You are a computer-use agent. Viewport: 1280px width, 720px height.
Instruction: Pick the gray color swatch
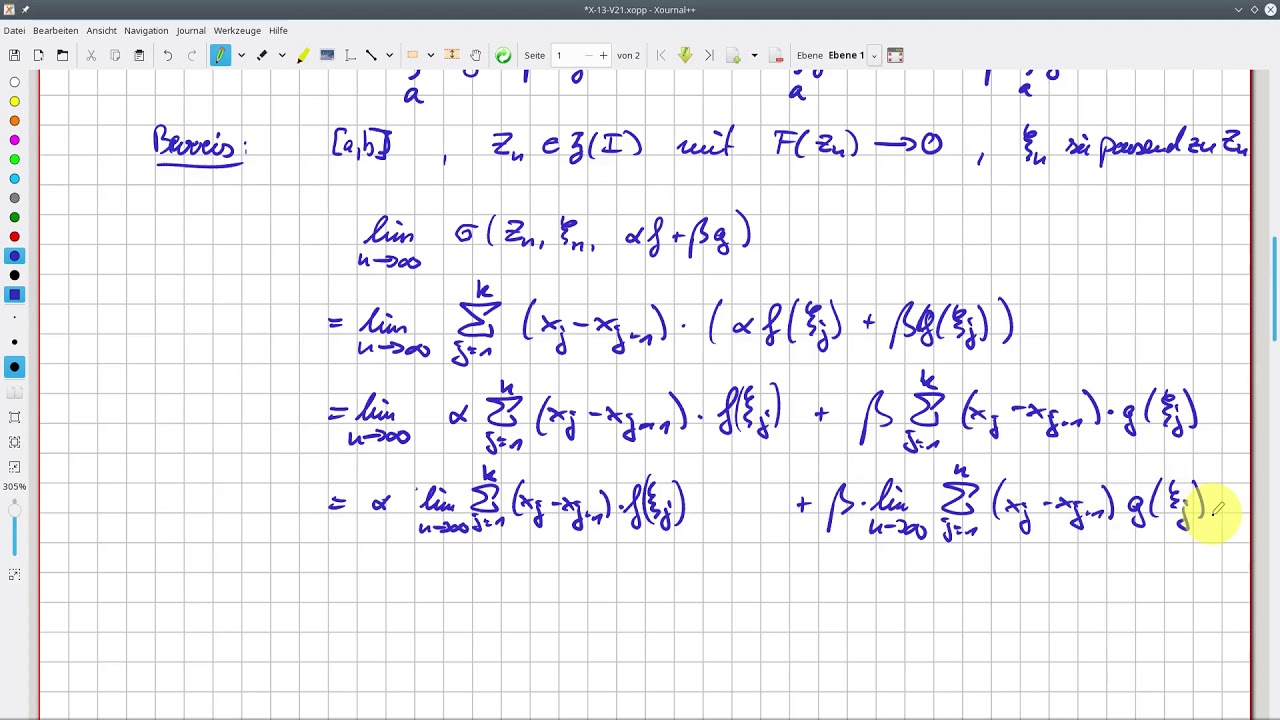(x=14, y=198)
